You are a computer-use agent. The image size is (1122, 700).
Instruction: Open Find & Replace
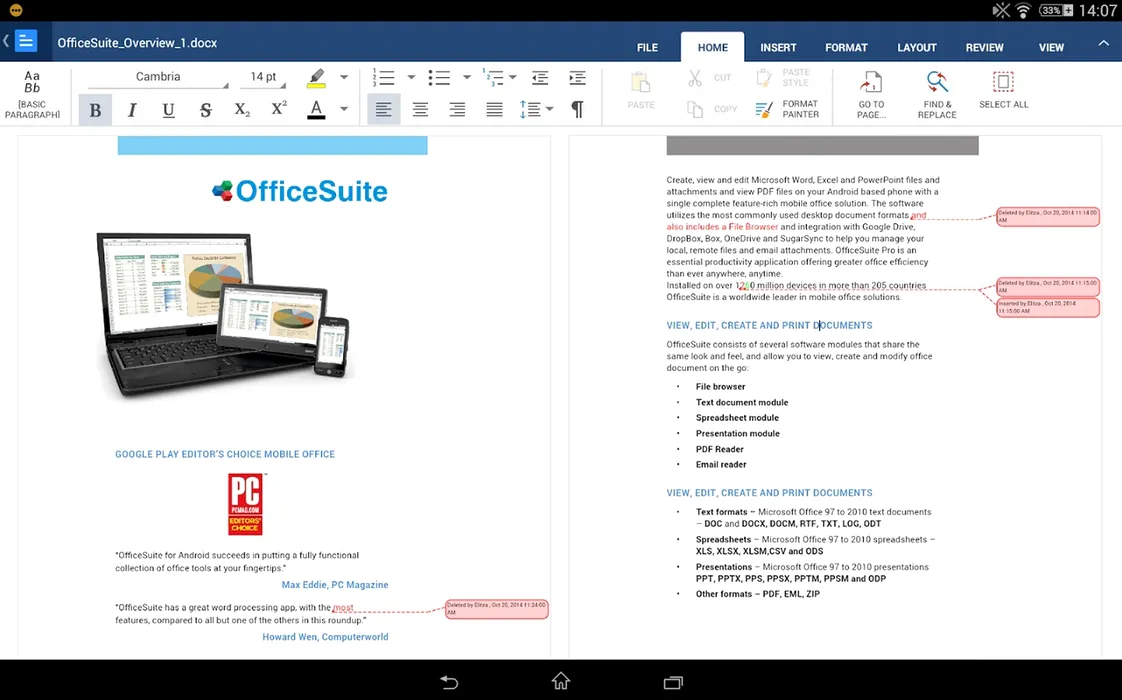point(937,94)
